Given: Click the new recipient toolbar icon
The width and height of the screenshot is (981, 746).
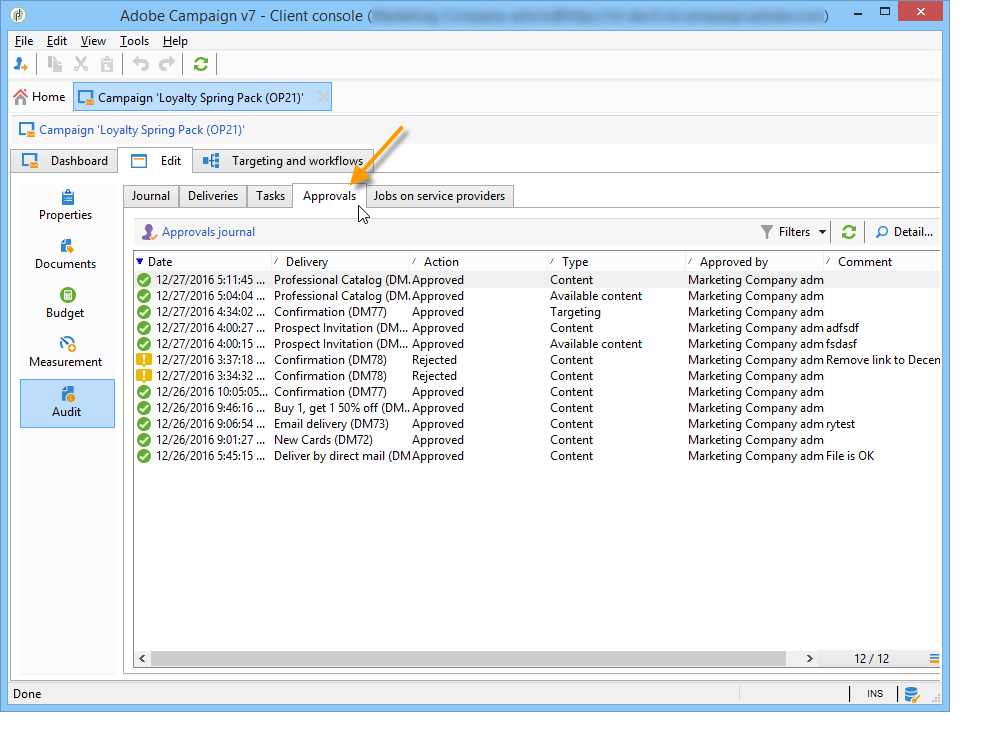Looking at the screenshot, I should point(21,64).
